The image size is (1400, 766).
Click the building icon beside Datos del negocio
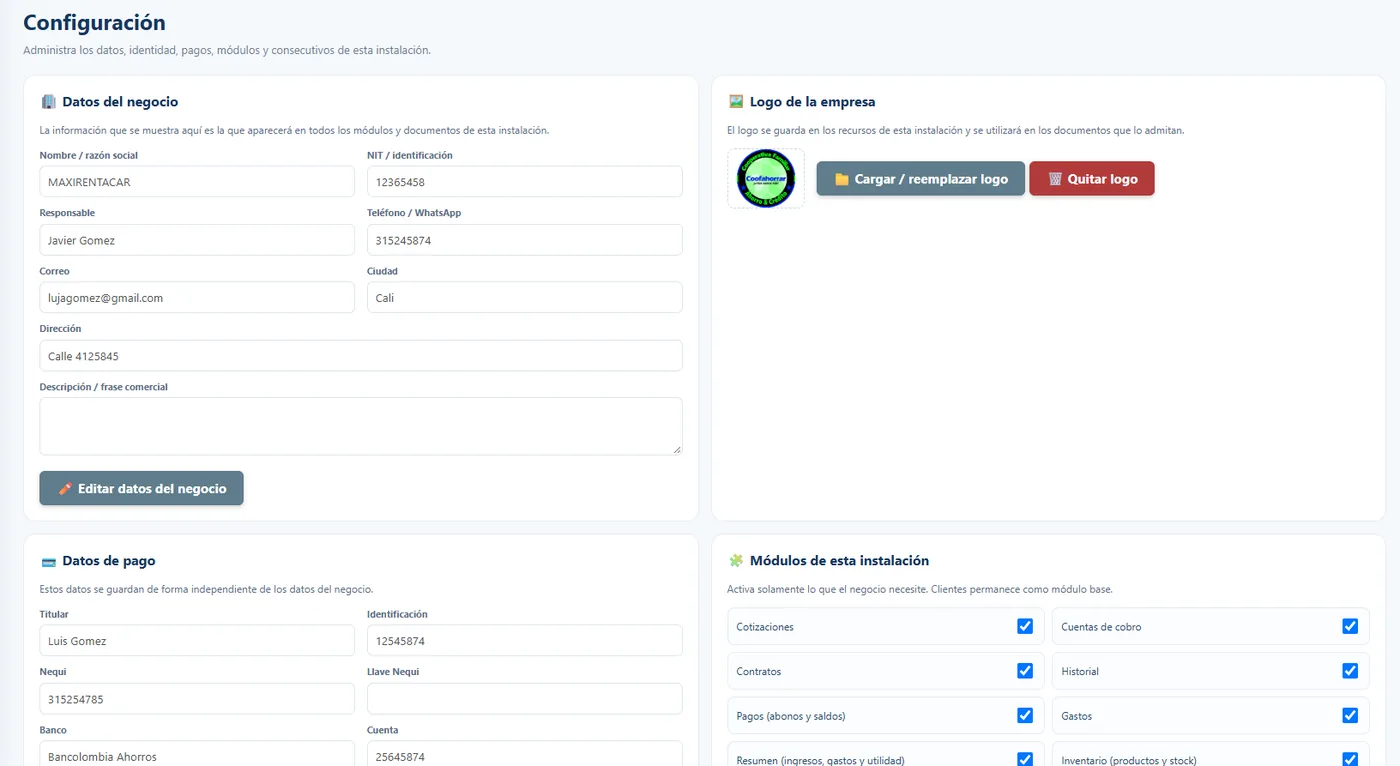point(48,102)
